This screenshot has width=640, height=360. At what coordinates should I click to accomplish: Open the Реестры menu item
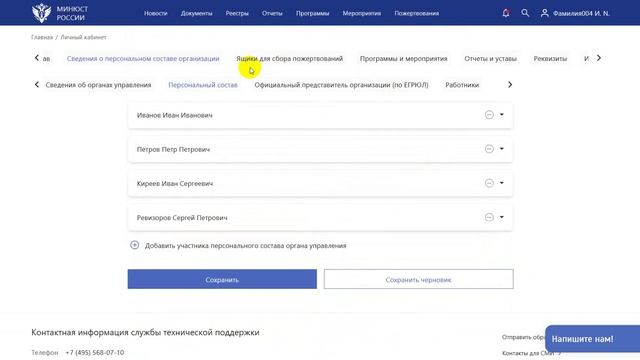pos(237,13)
